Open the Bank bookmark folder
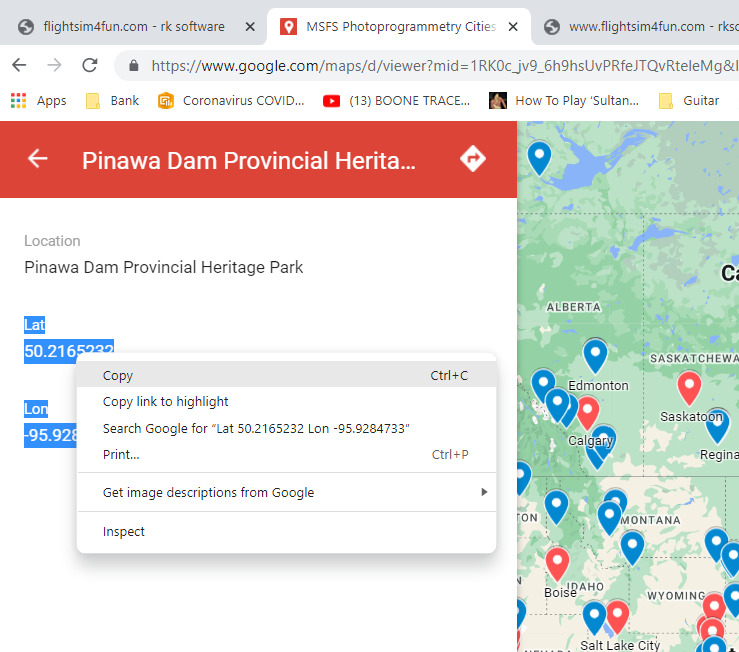This screenshot has width=739, height=652. pyautogui.click(x=112, y=100)
